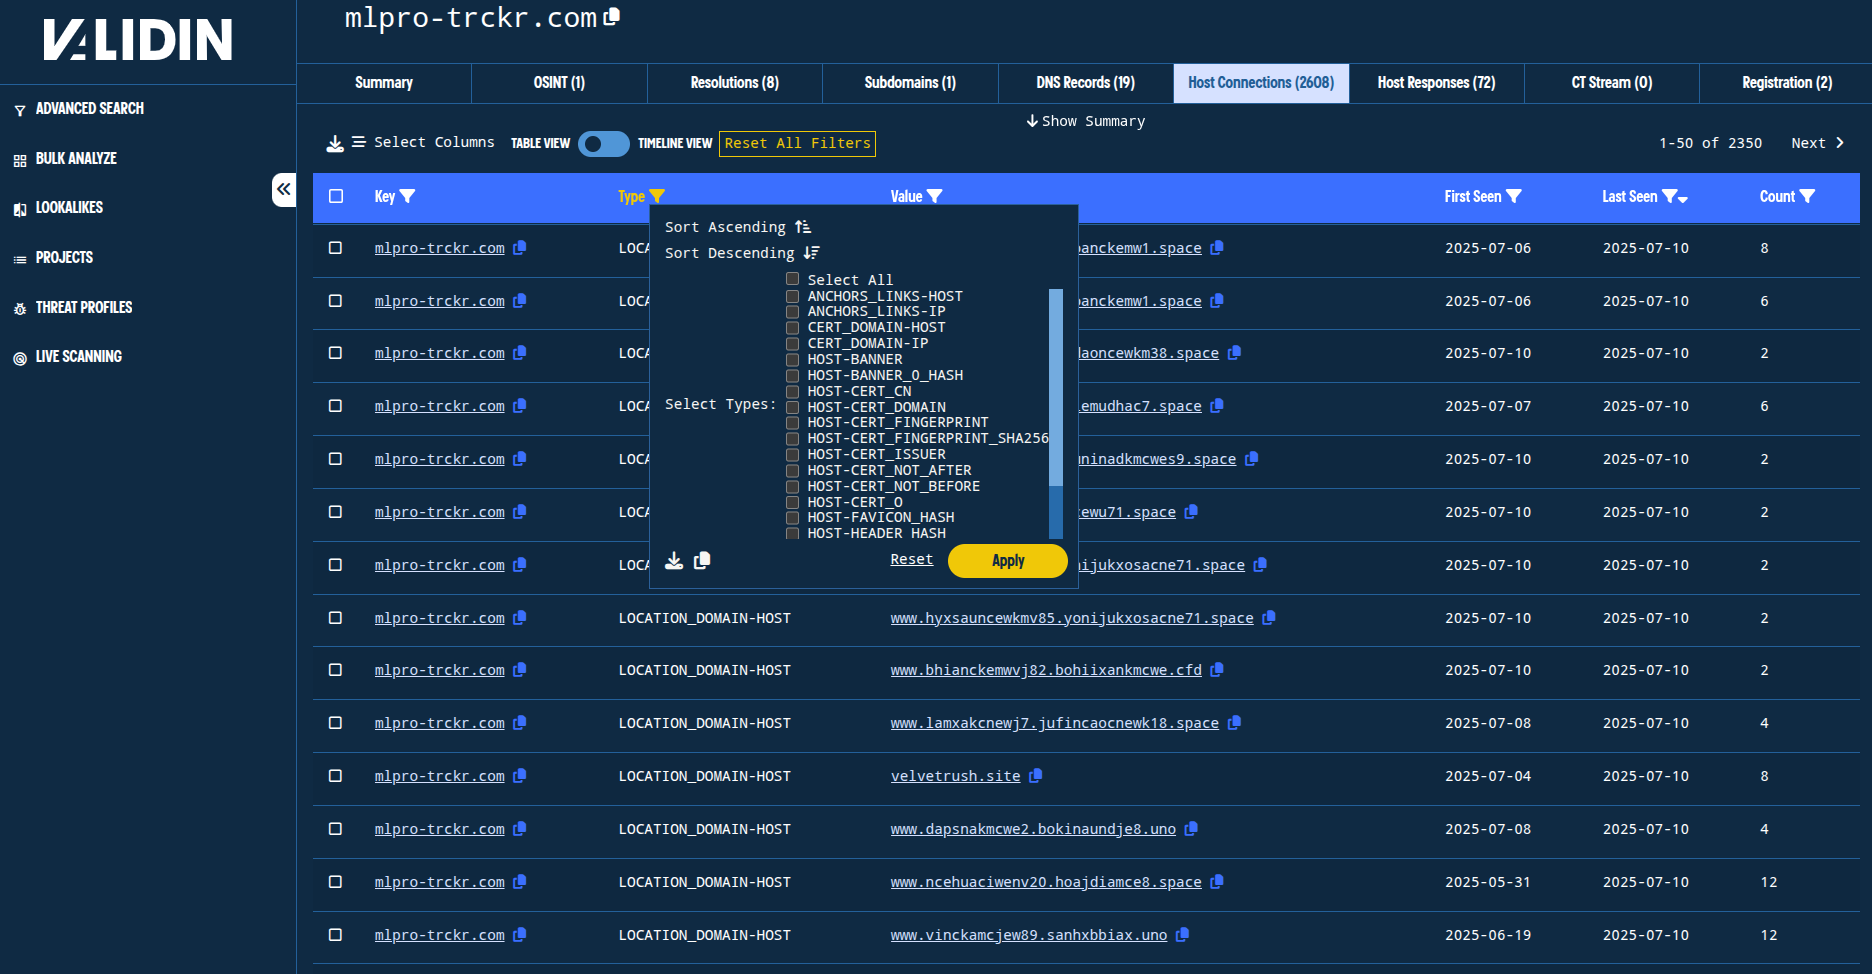This screenshot has height=974, width=1872.
Task: Open the Type column filter funnel
Action: point(657,197)
